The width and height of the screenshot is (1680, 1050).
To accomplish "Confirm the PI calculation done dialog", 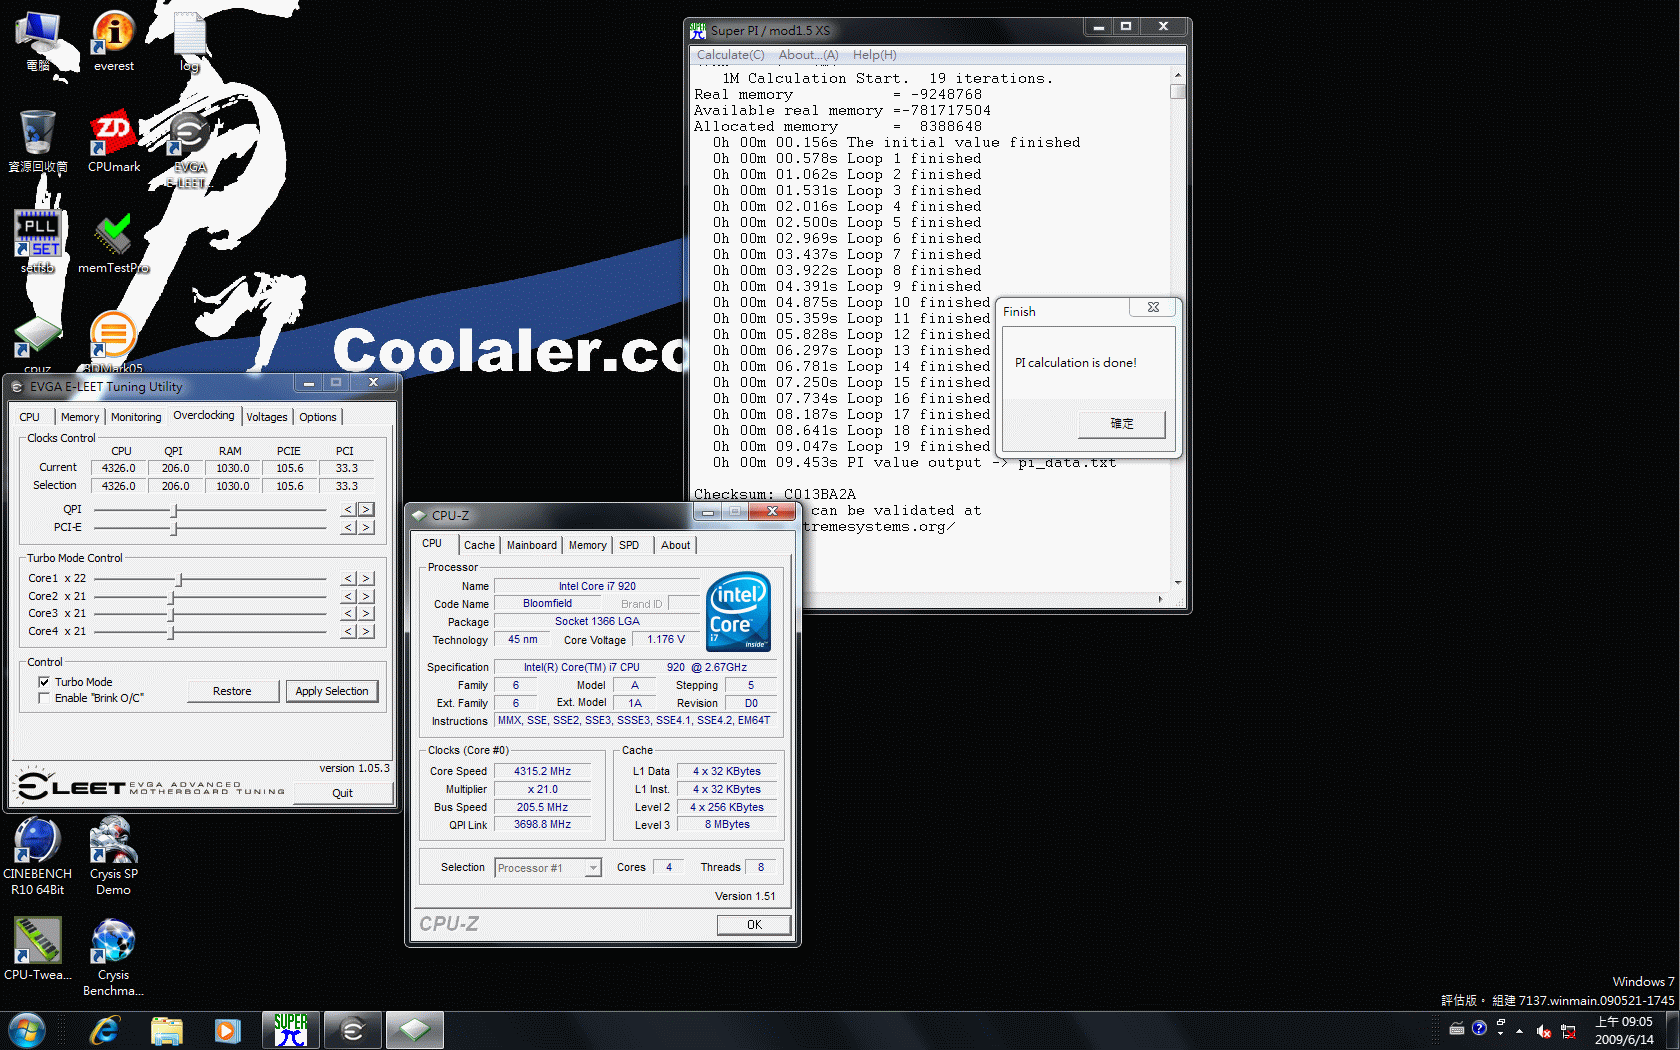I will pyautogui.click(x=1122, y=424).
